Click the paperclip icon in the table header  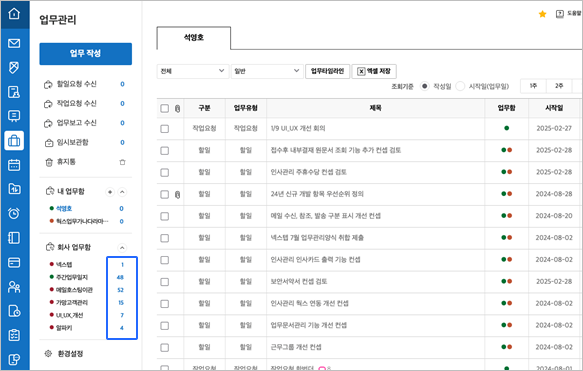[177, 109]
